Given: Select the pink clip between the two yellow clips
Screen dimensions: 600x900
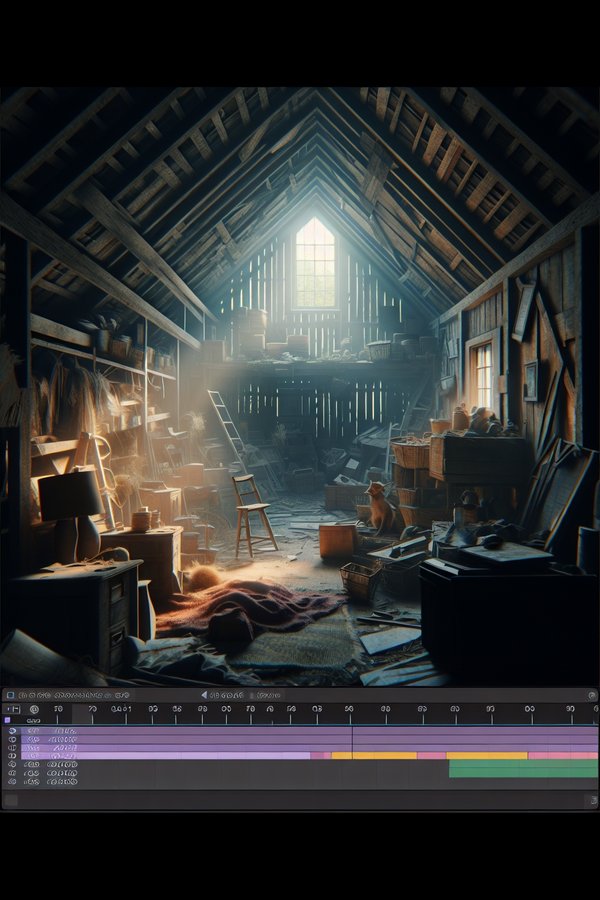Looking at the screenshot, I should coord(431,756).
